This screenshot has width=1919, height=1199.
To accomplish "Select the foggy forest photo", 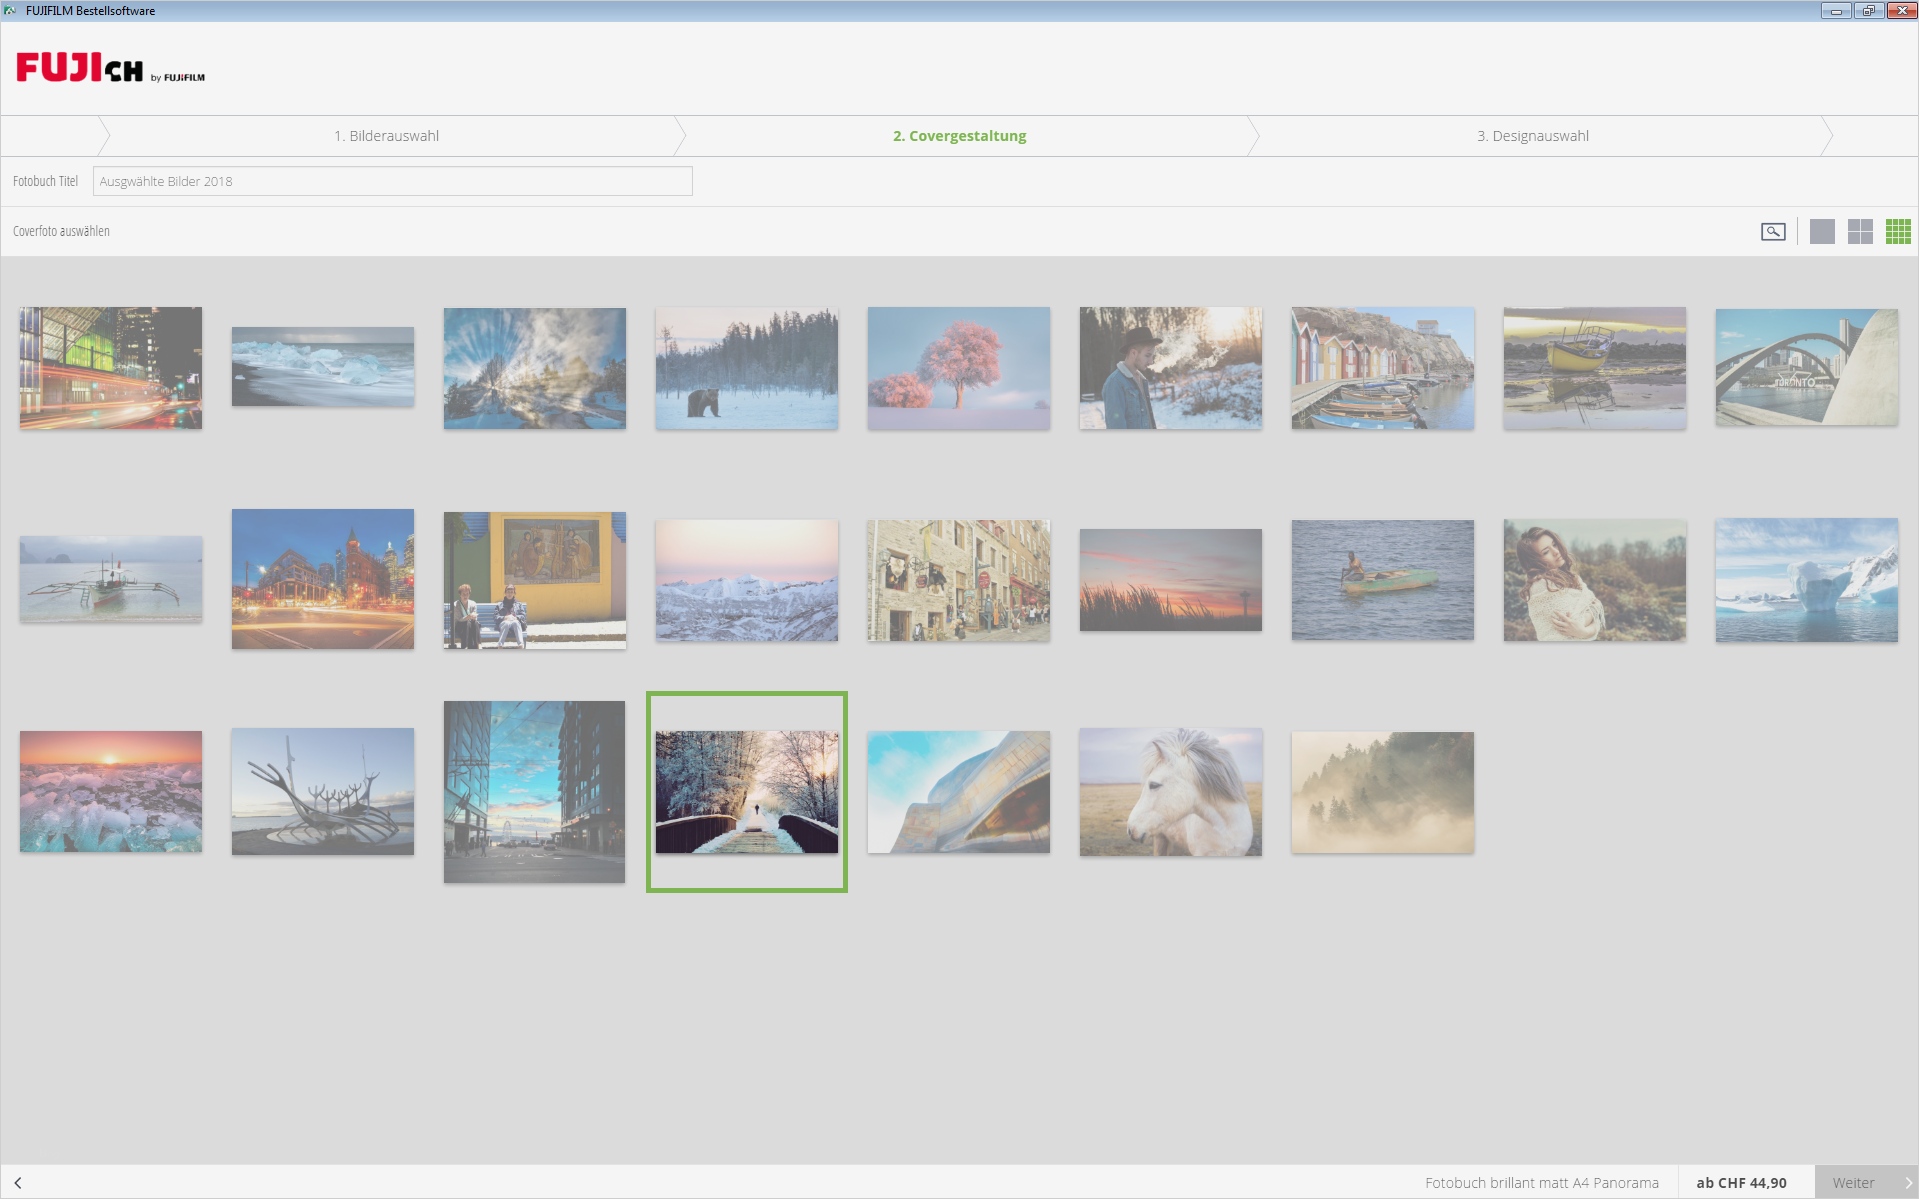I will tap(1383, 792).
